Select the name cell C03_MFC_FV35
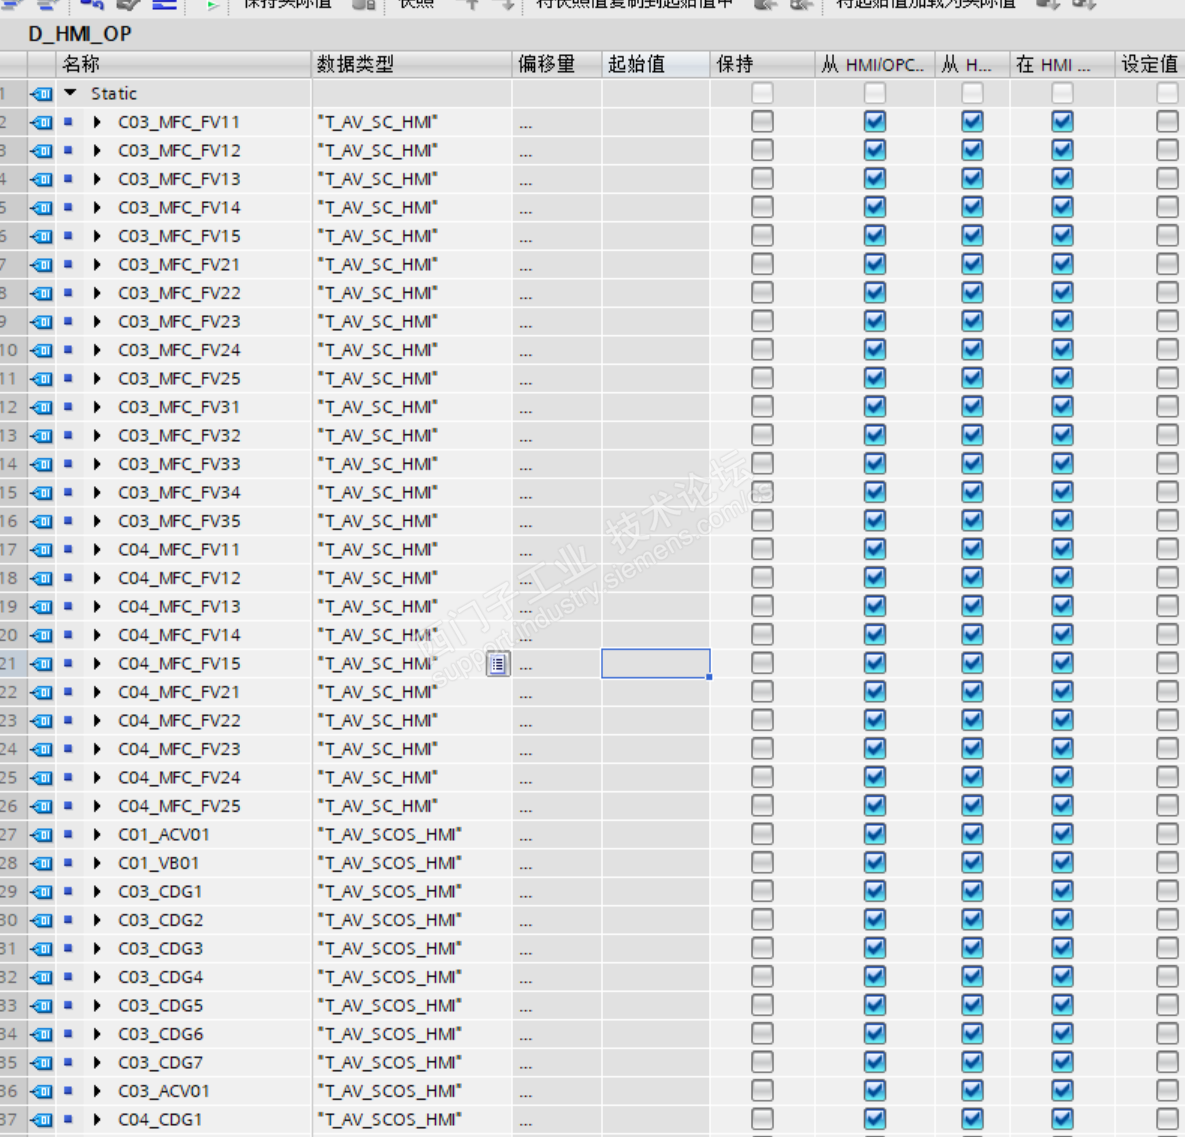This screenshot has width=1185, height=1137. (x=180, y=521)
